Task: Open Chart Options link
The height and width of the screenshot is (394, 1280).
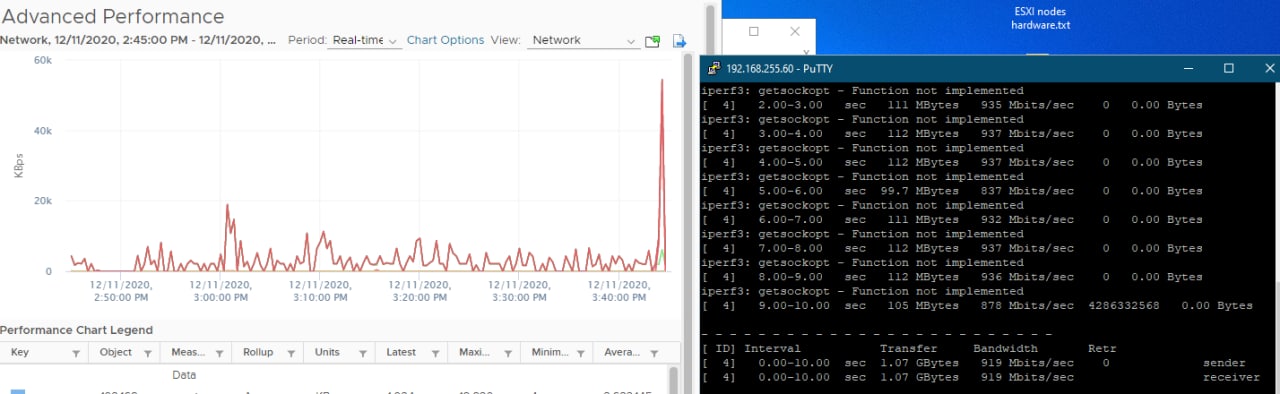Action: (445, 40)
